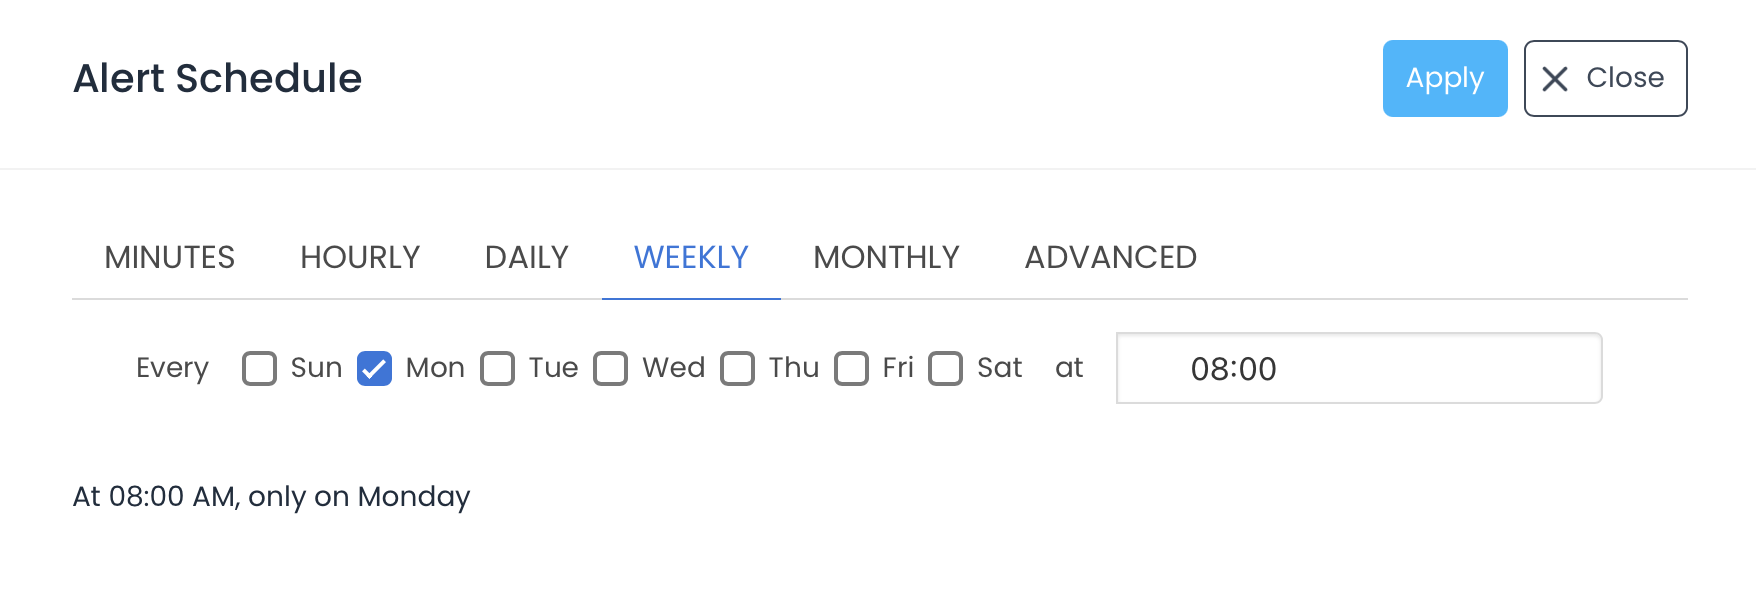
Task: Click the schedule summary text for Monday
Action: [271, 496]
